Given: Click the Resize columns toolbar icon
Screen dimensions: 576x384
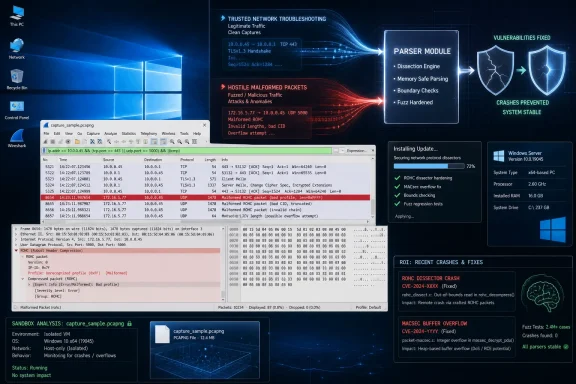Looking at the screenshot, I should point(194,141).
